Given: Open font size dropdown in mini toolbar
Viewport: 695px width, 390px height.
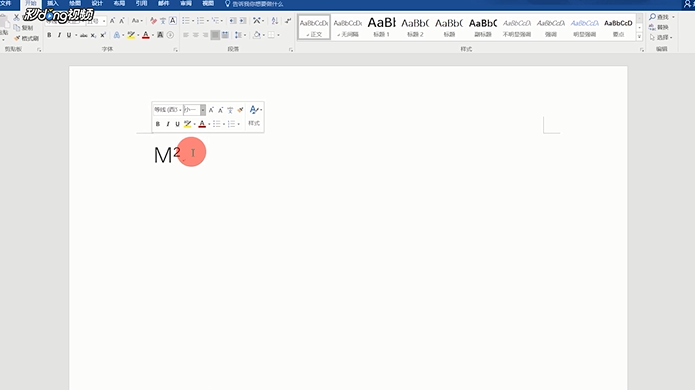Looking at the screenshot, I should 203,110.
